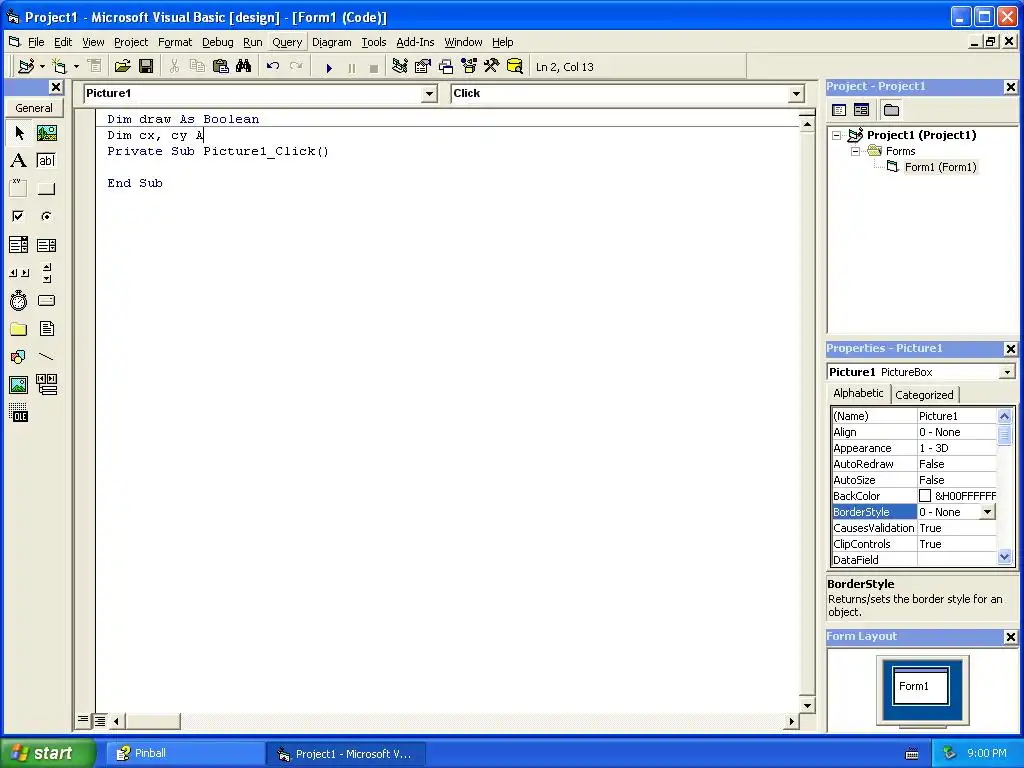Open the Data View Window toolbar icon
Screen dimensions: 1024x768
515,67
